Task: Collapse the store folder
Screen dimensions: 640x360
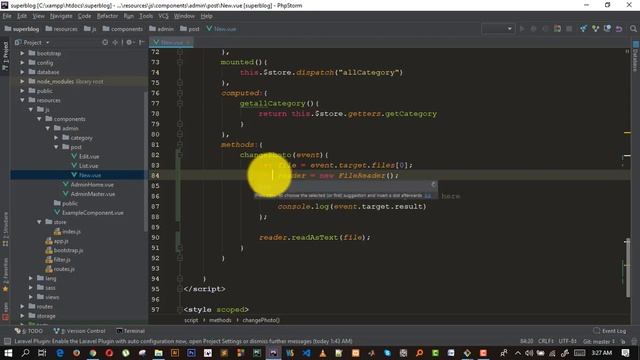Action: (x=40, y=222)
